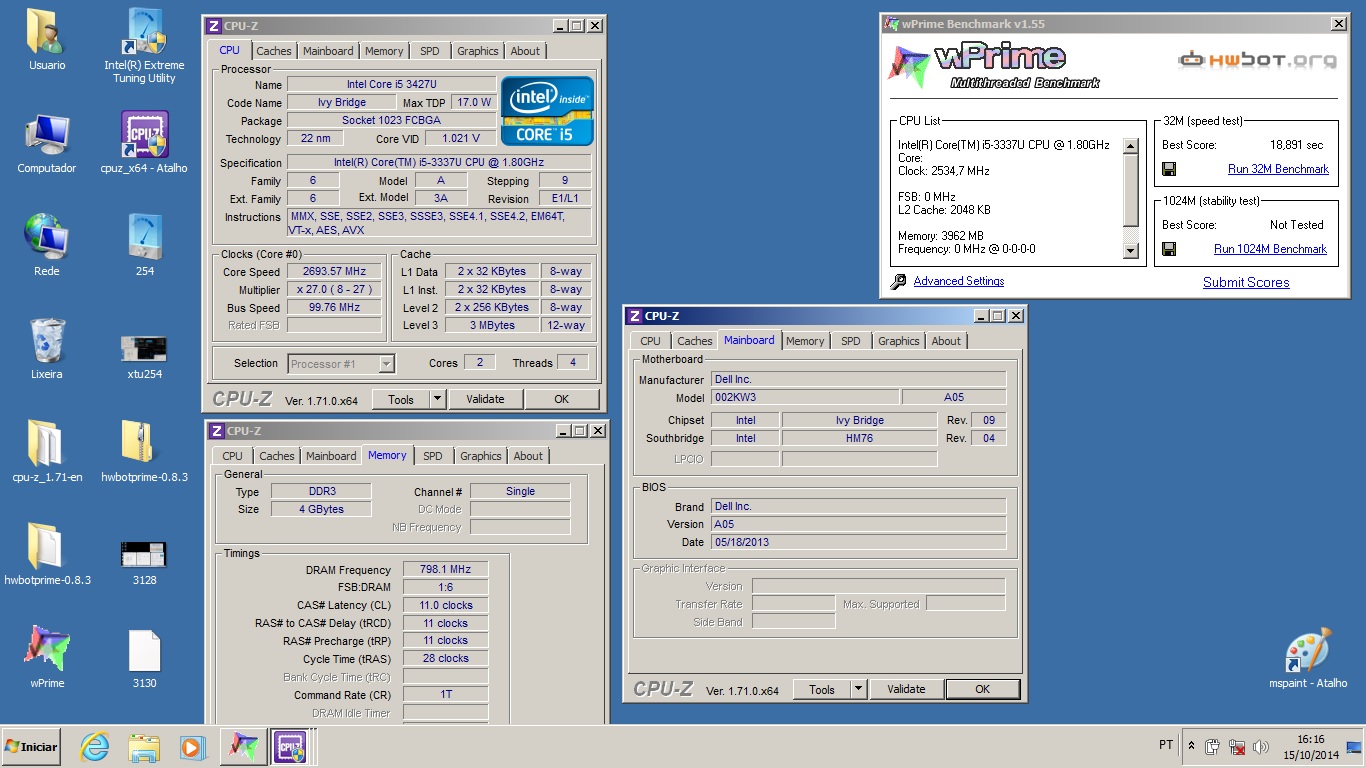The width and height of the screenshot is (1366, 768).
Task: Click Validate in top CPU-Z window
Action: point(485,399)
